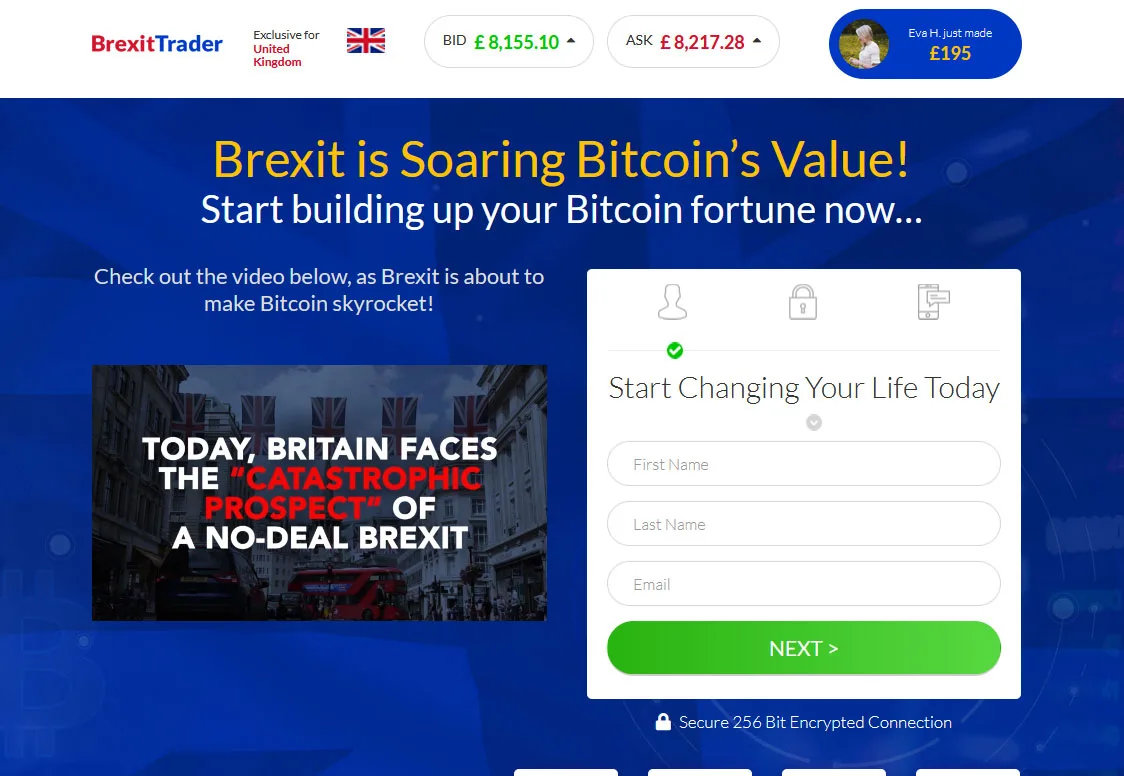Expand the gray chevron below the form heading

click(814, 423)
